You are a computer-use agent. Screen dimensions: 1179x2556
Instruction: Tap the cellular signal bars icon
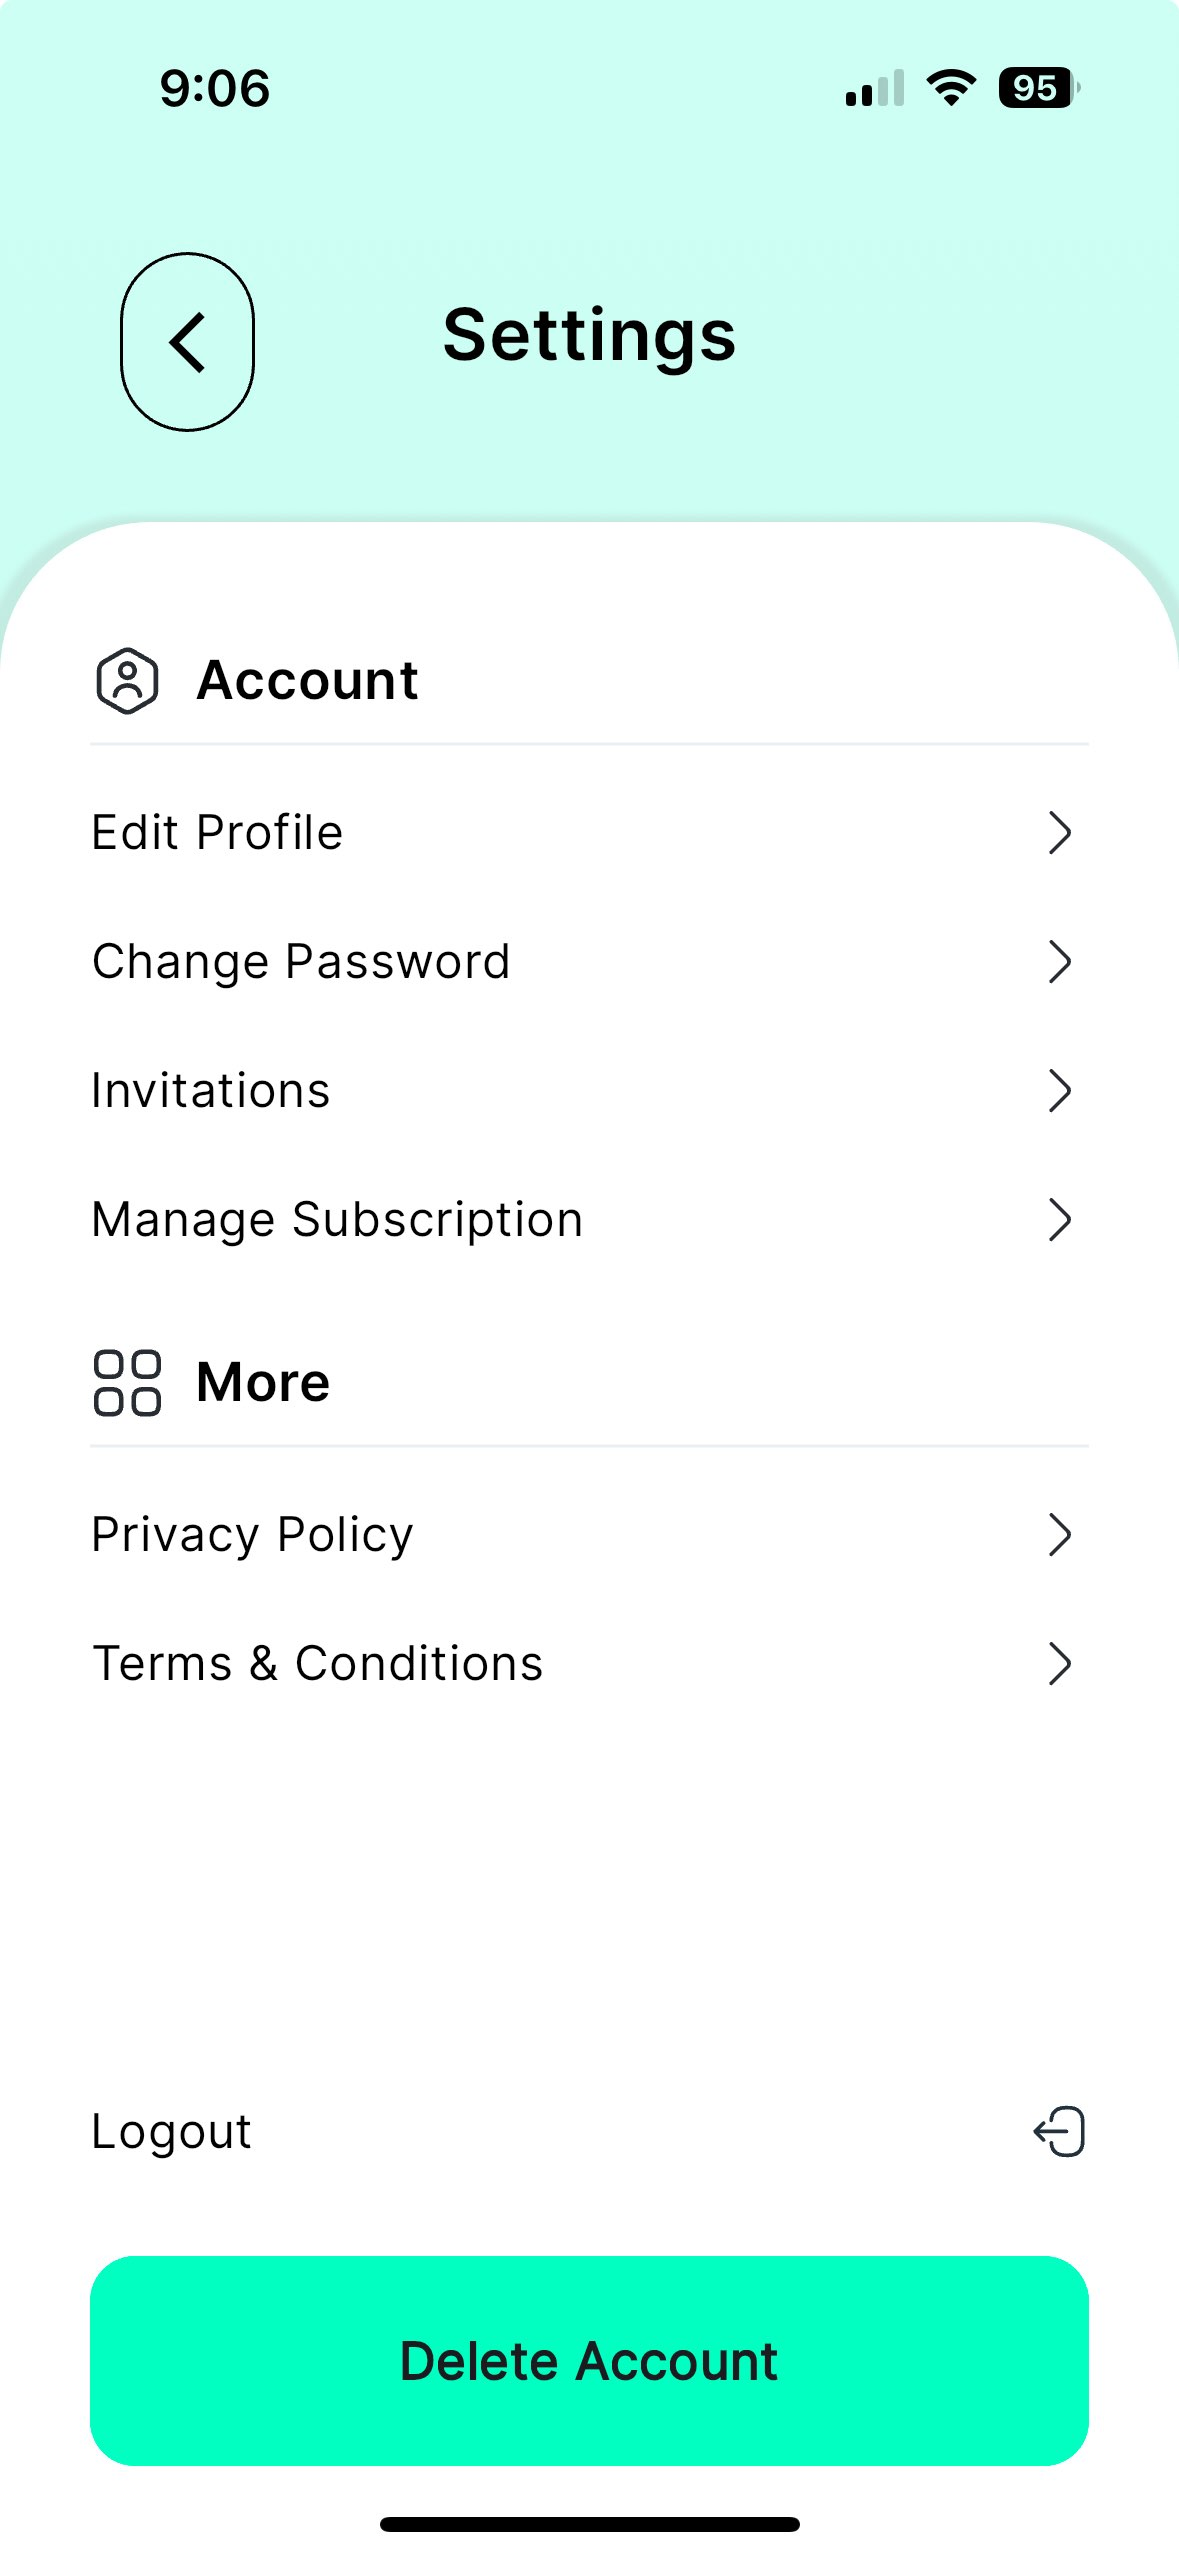(x=875, y=88)
